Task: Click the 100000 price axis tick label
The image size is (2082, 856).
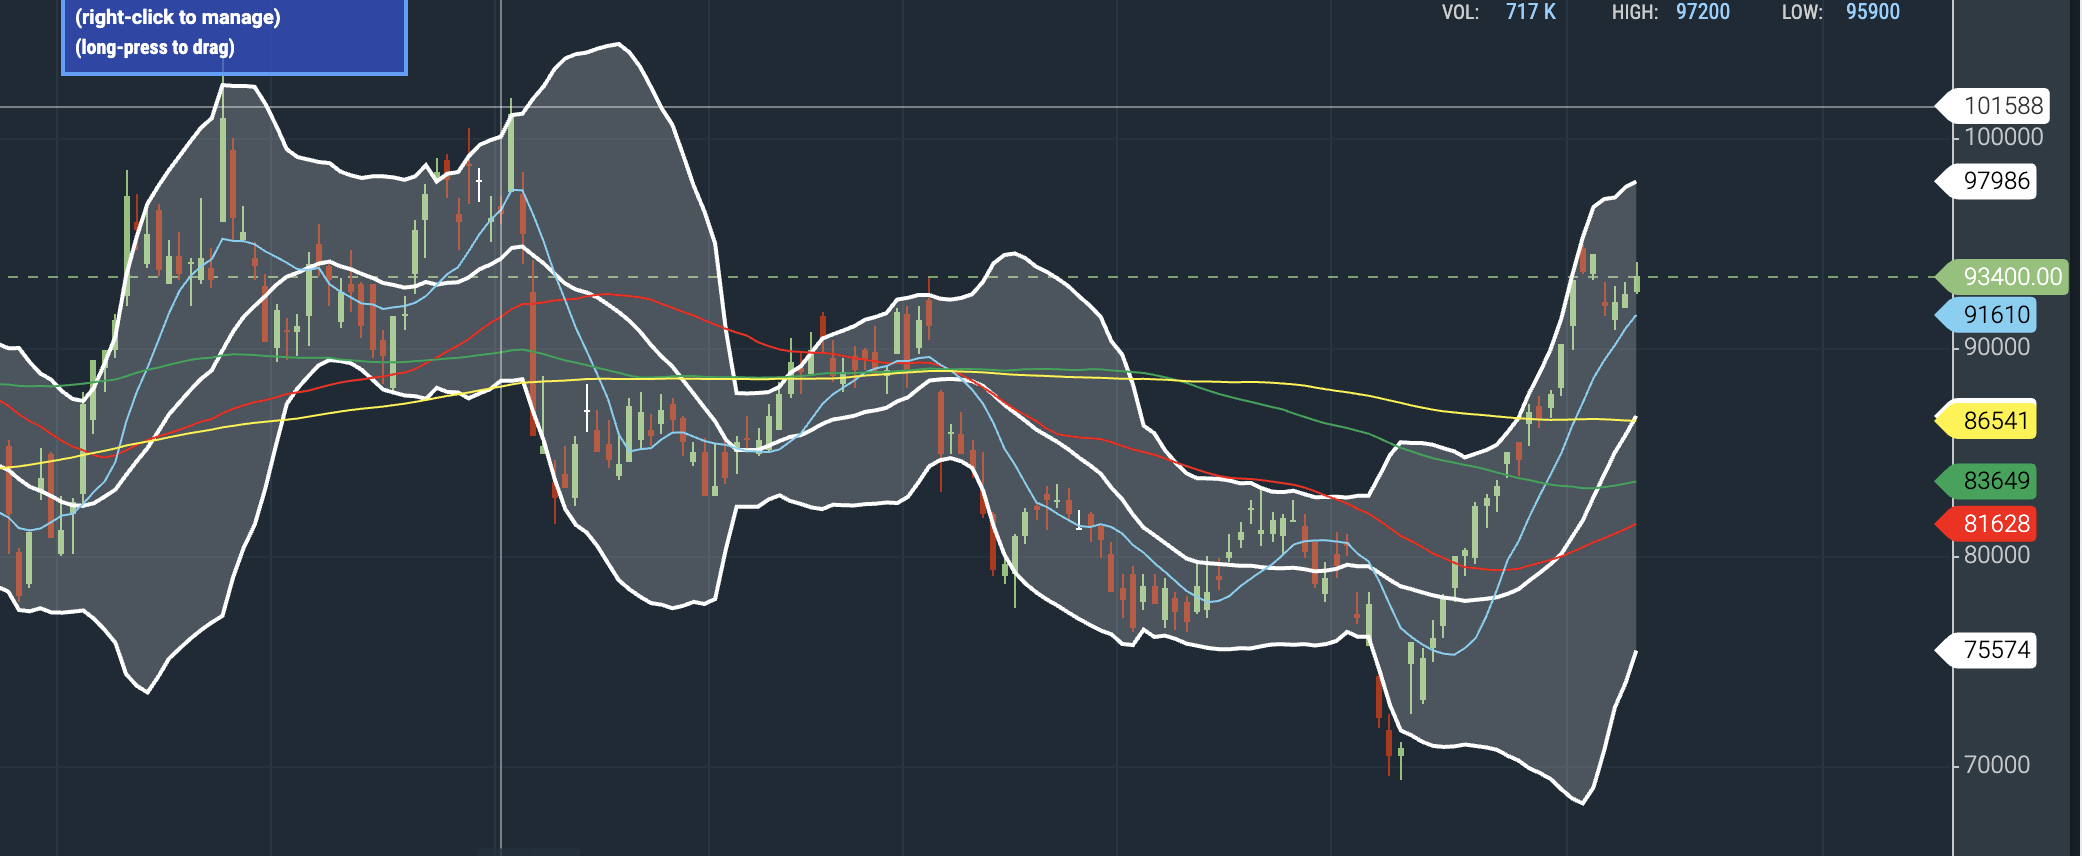Action: (2003, 137)
